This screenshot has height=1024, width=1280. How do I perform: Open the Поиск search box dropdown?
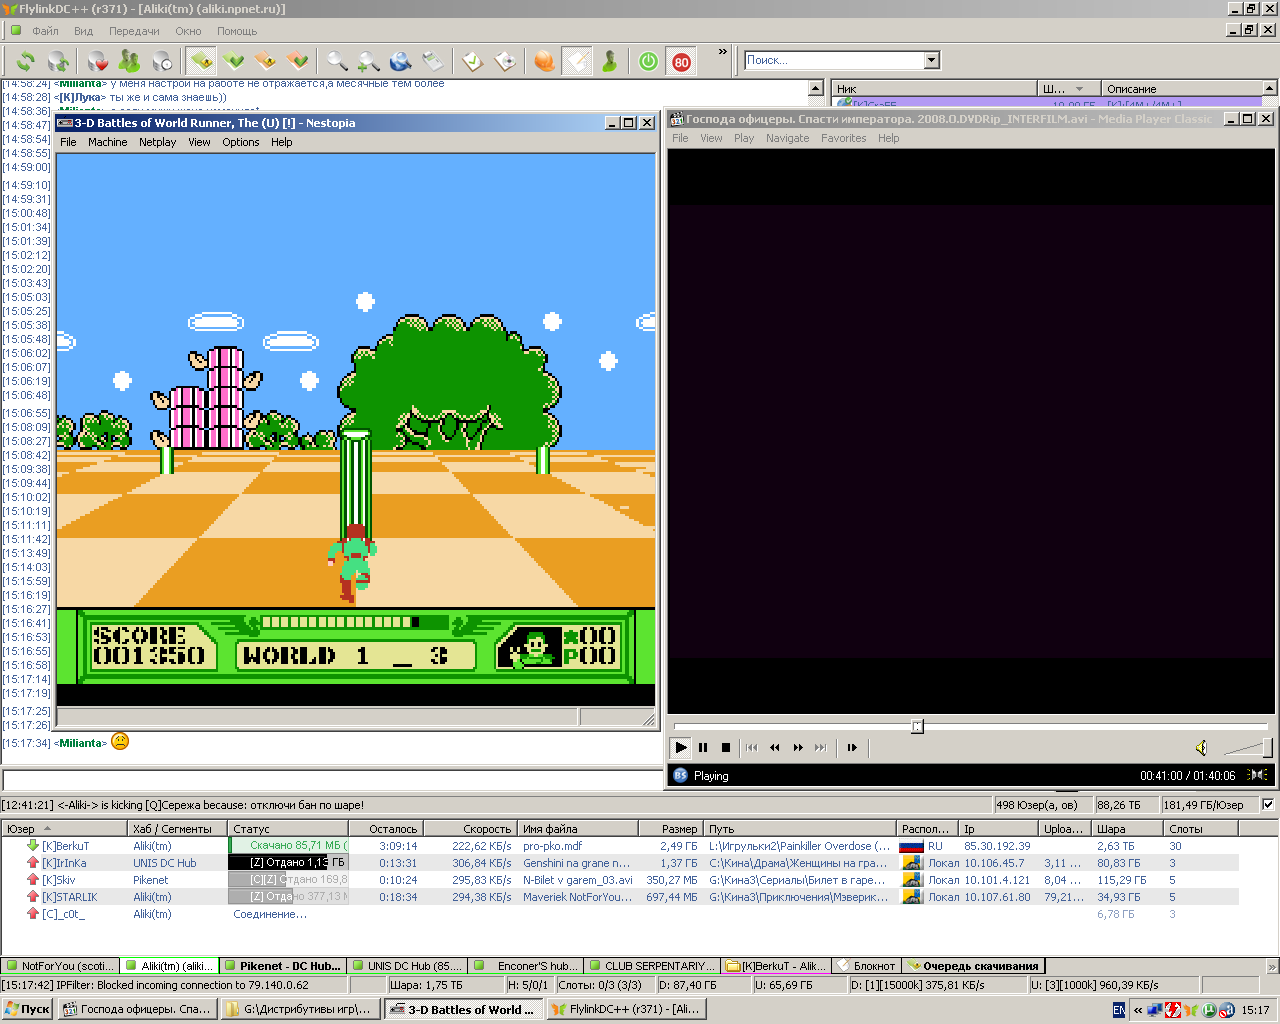point(932,60)
